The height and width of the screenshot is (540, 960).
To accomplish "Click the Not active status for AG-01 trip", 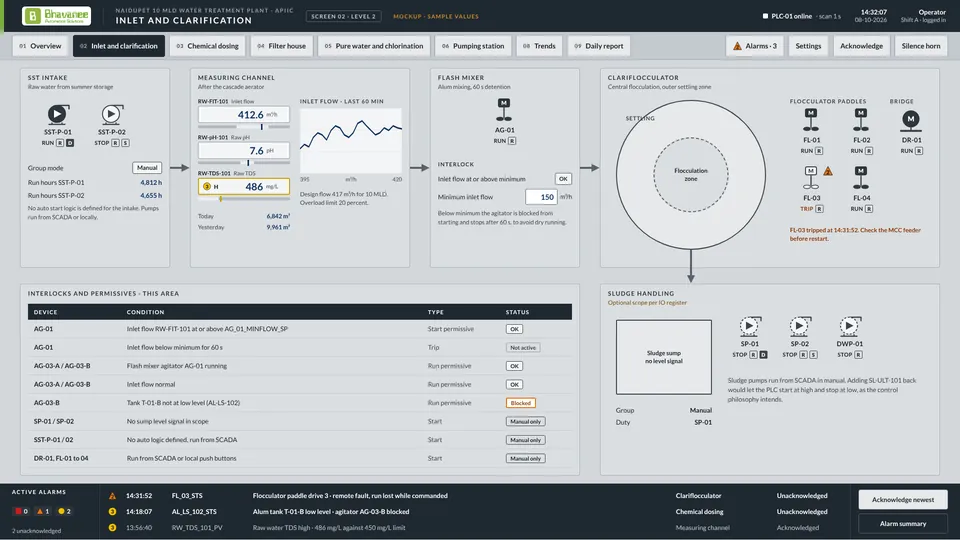I will click(523, 348).
